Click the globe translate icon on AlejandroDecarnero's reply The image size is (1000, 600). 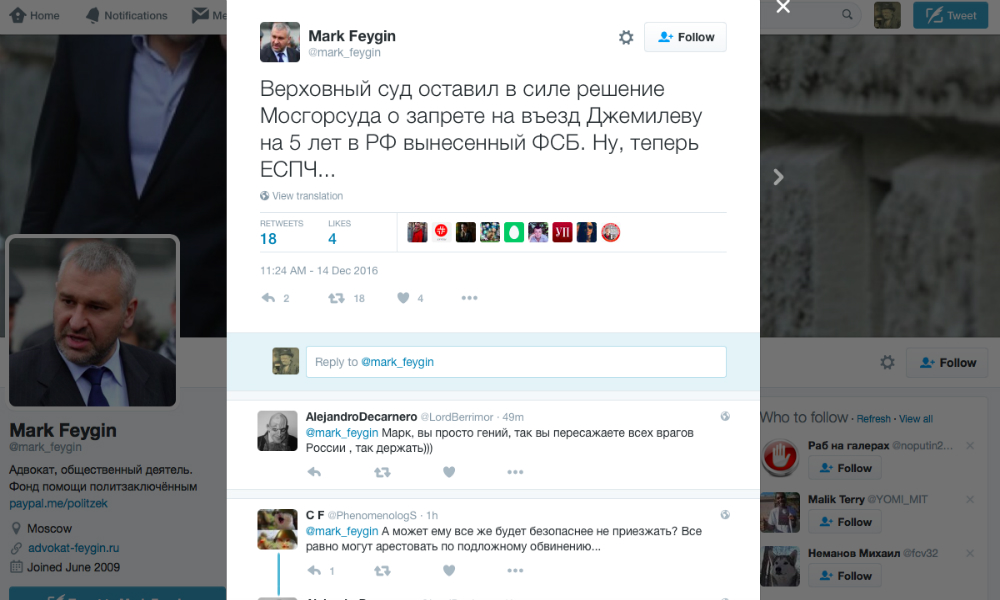[x=725, y=416]
